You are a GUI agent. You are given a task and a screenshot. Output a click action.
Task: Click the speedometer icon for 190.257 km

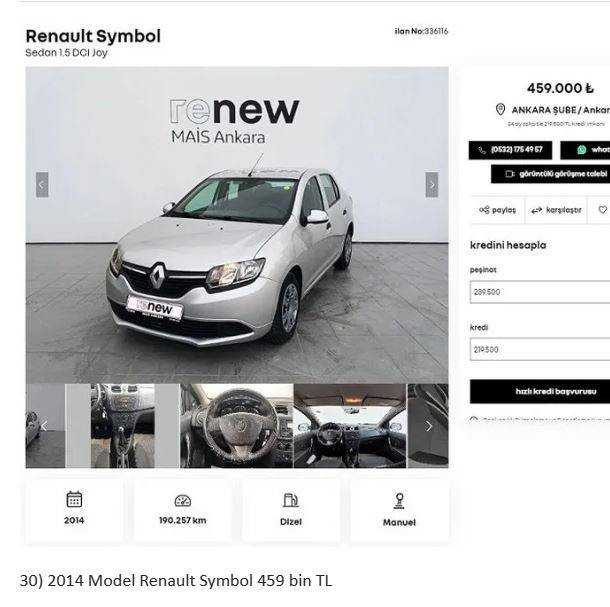(x=182, y=500)
